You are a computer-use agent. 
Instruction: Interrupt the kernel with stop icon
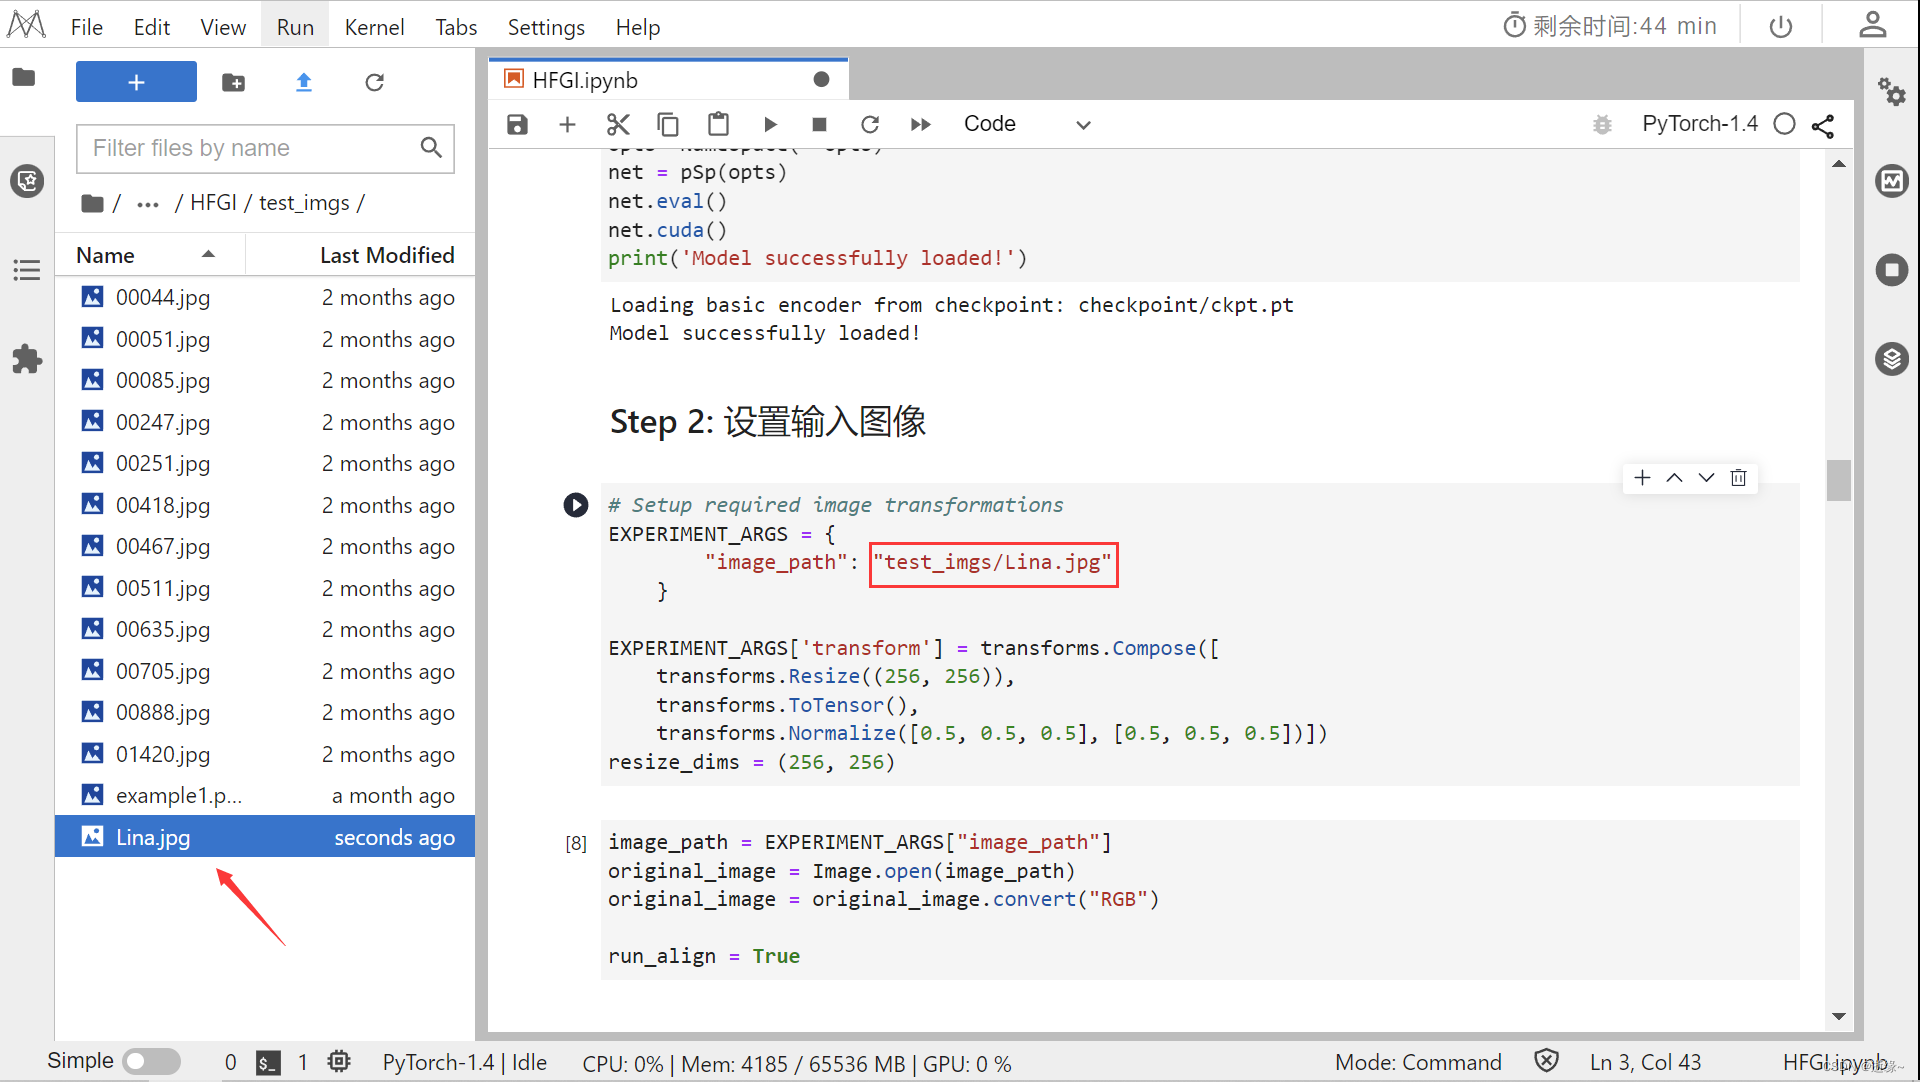[819, 124]
